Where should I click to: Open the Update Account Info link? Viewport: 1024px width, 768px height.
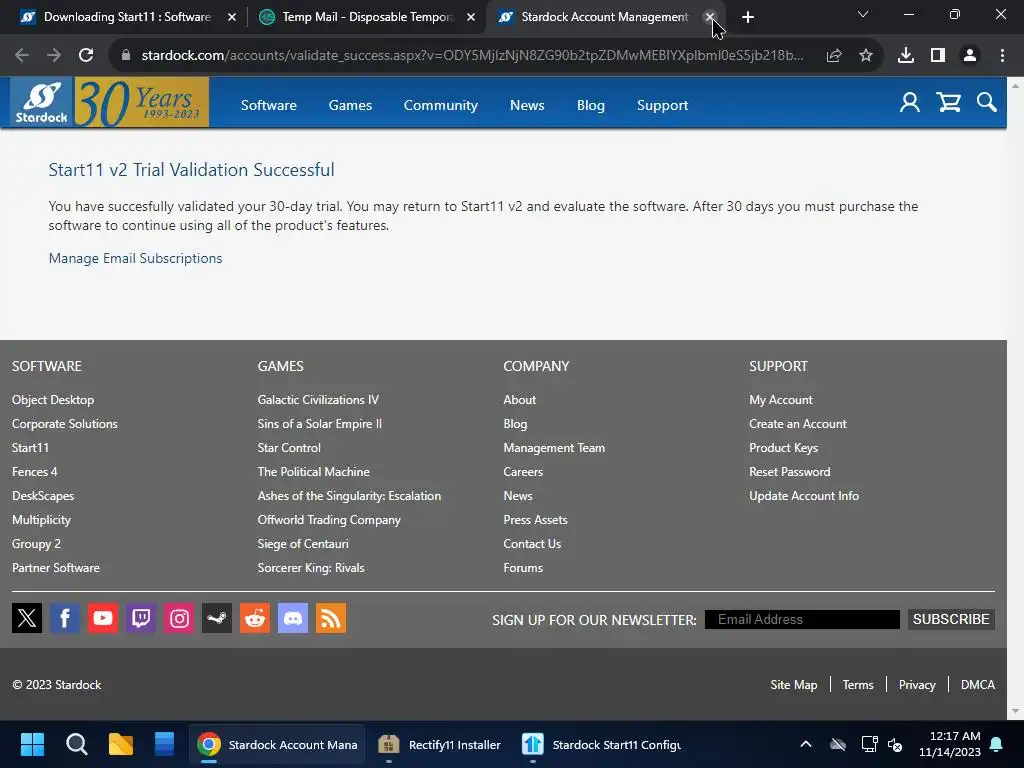point(804,496)
